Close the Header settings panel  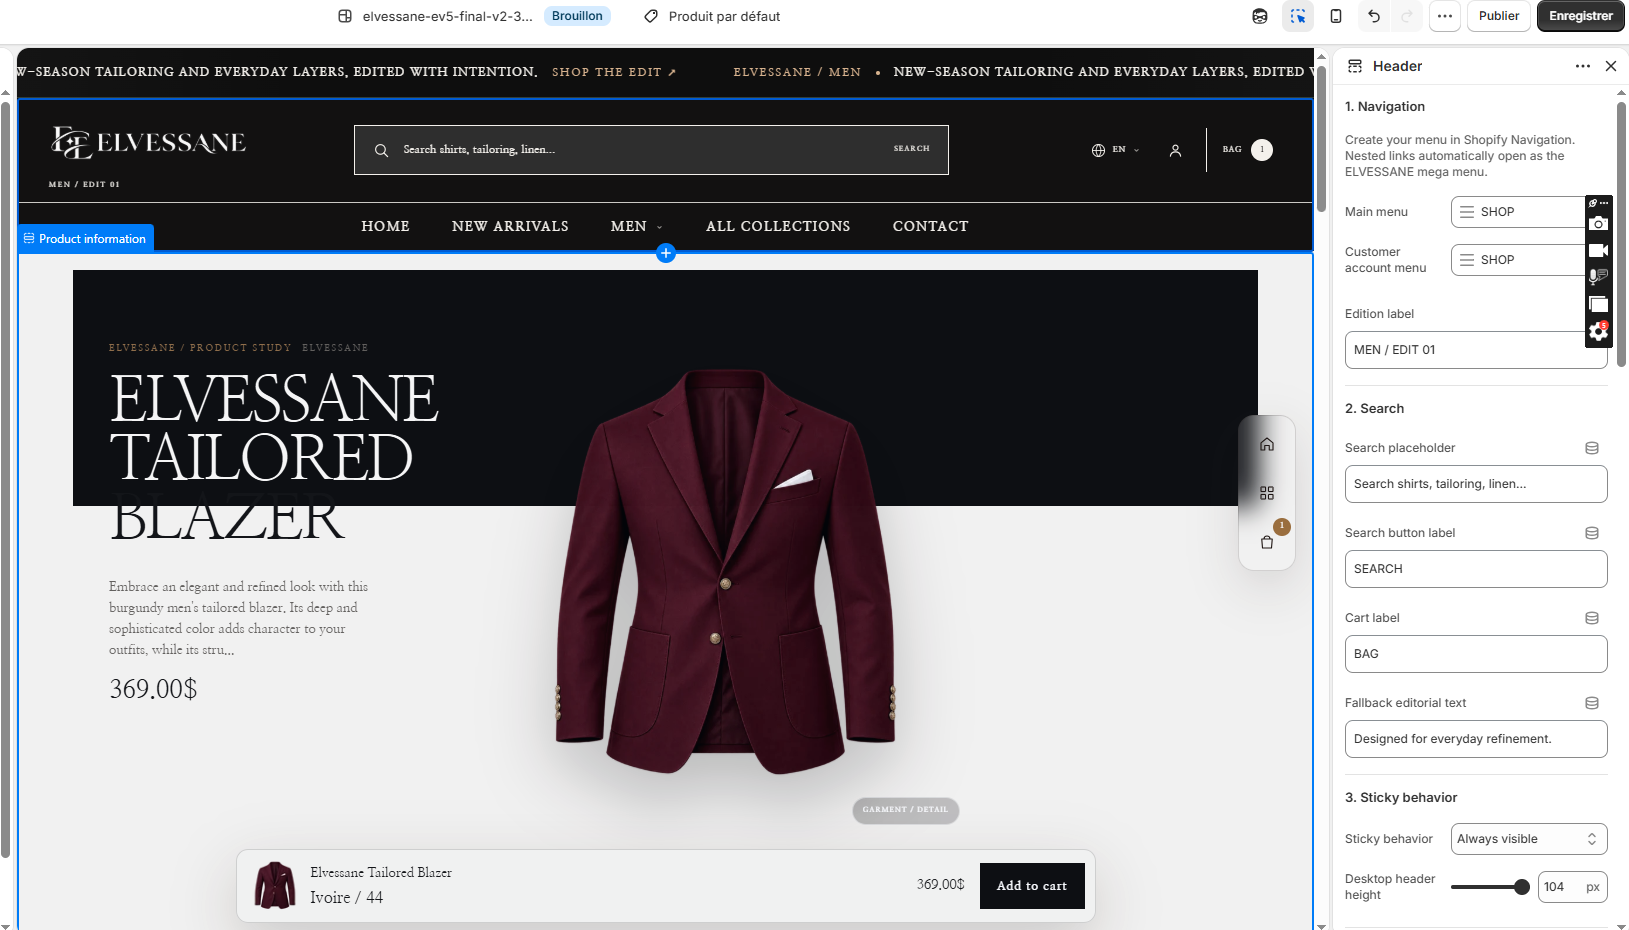[x=1611, y=66]
